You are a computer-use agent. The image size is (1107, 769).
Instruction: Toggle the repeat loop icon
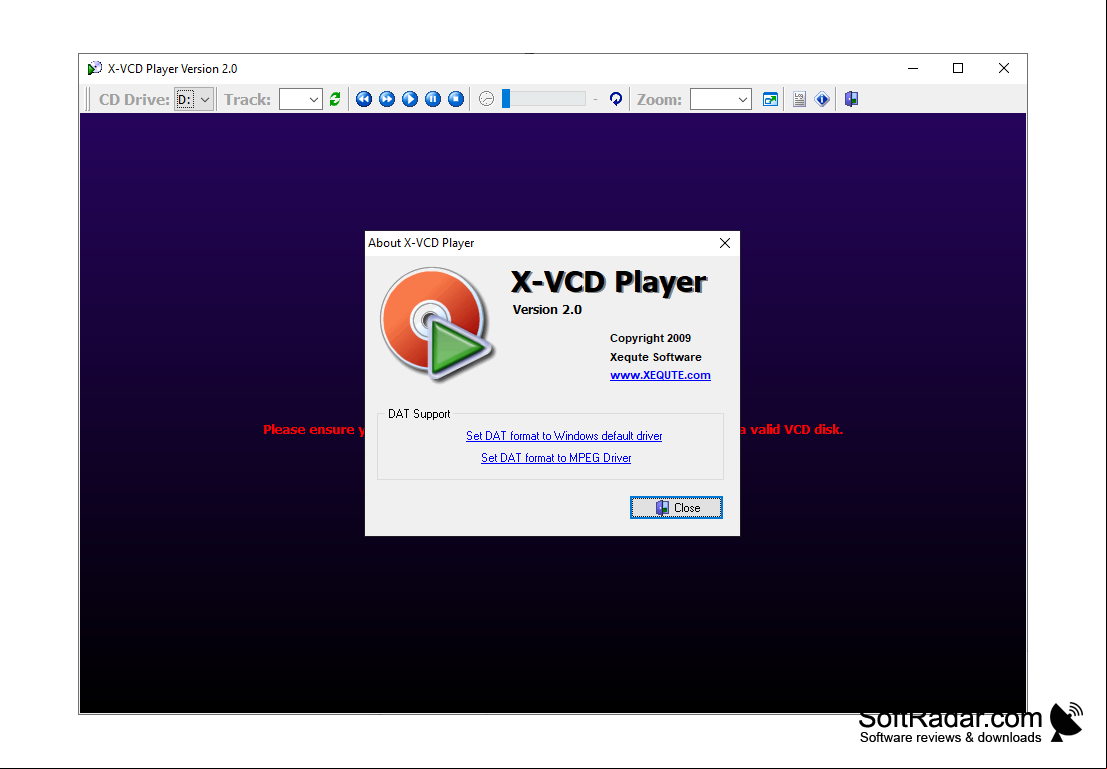(x=616, y=100)
